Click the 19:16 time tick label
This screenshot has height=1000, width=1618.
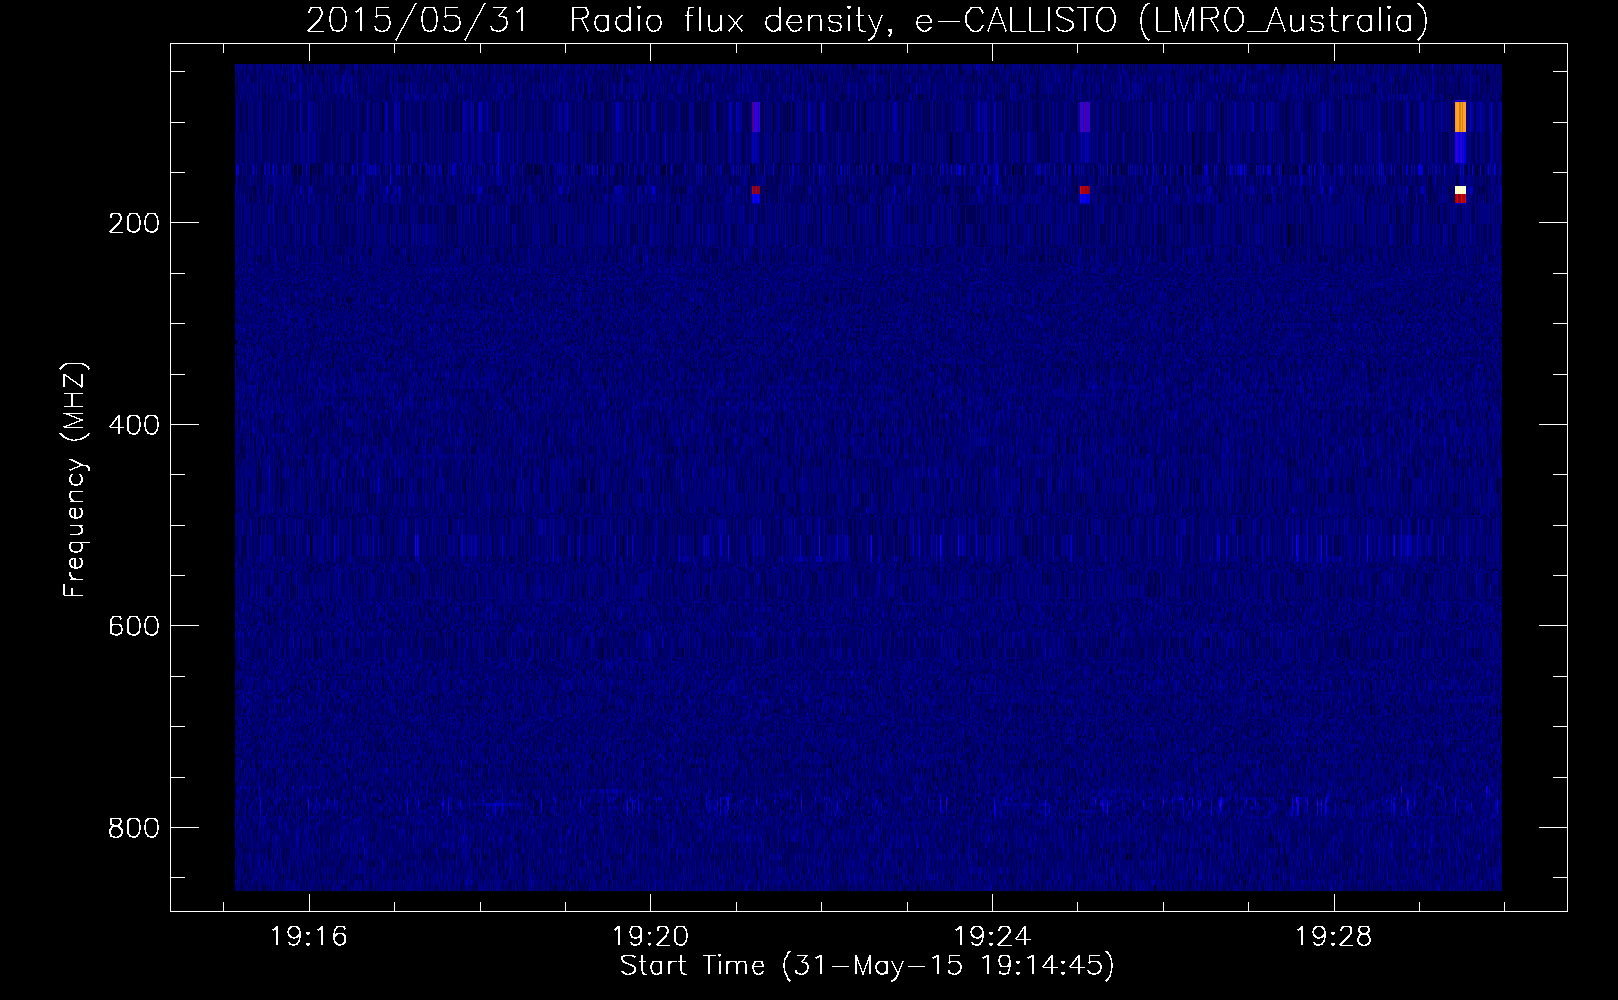[308, 937]
